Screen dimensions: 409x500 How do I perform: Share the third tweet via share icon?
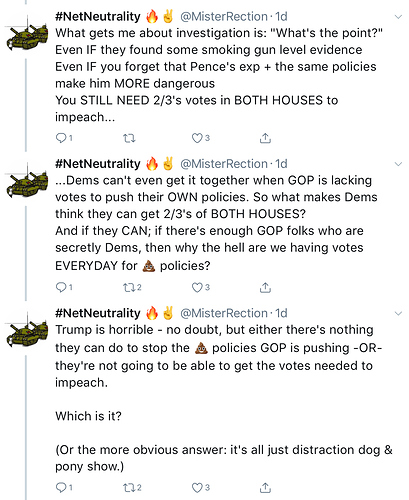265,487
